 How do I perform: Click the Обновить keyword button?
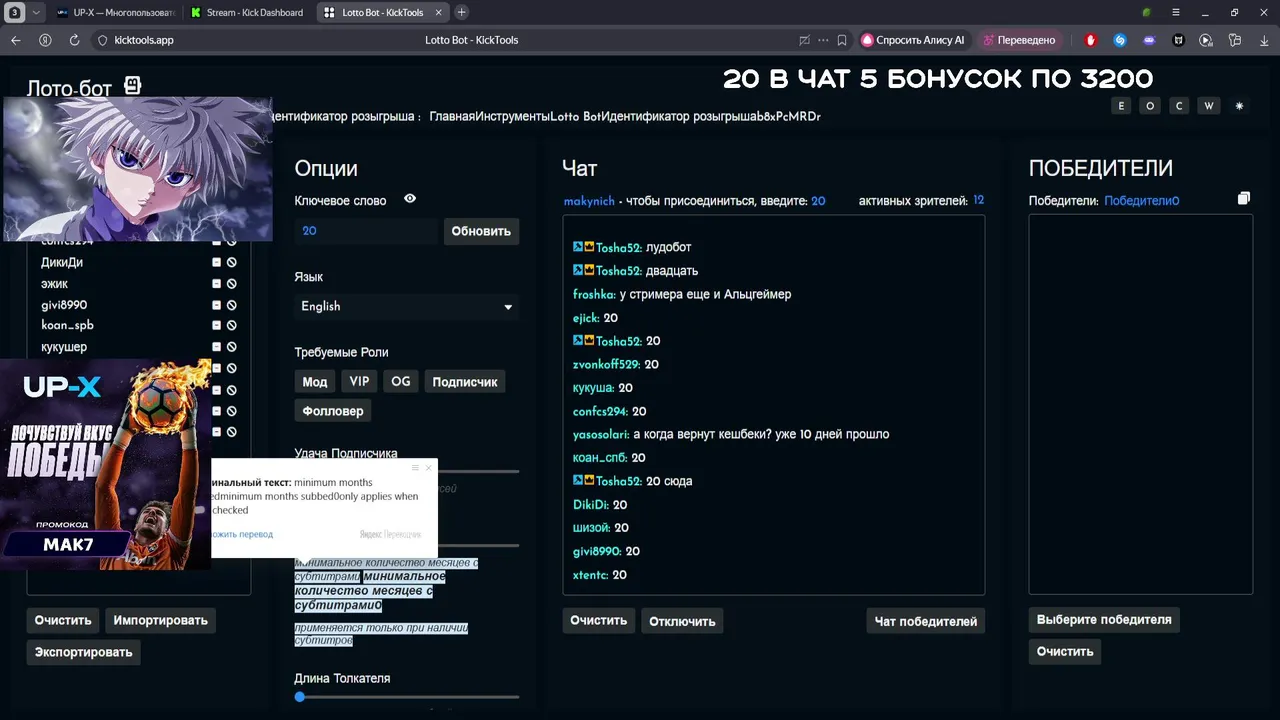[x=481, y=231]
